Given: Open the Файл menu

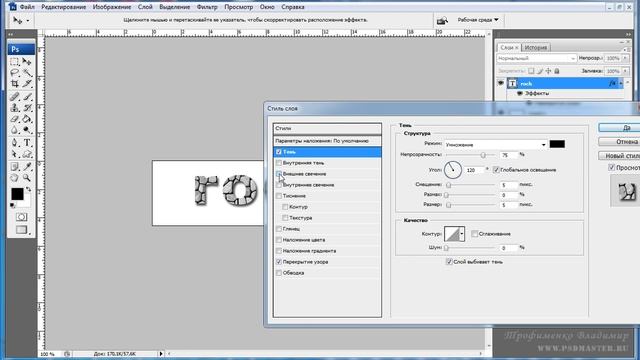Looking at the screenshot, I should (x=27, y=7).
